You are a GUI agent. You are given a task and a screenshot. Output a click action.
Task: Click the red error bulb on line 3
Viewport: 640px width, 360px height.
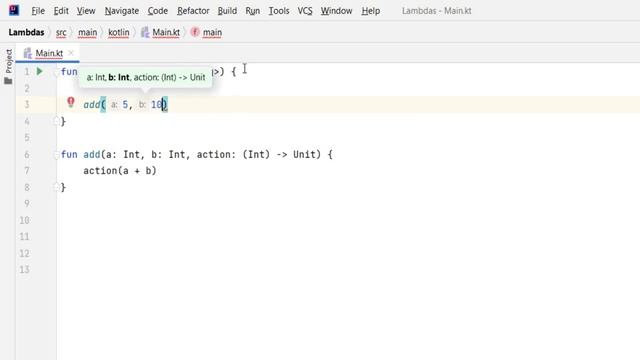pos(71,102)
